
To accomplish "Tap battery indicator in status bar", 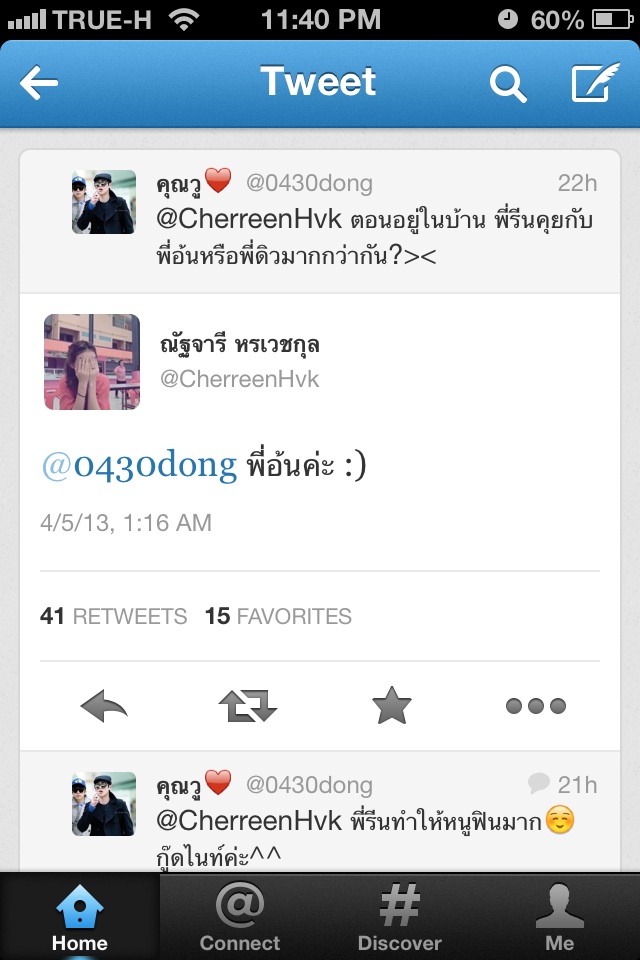I will [x=612, y=20].
